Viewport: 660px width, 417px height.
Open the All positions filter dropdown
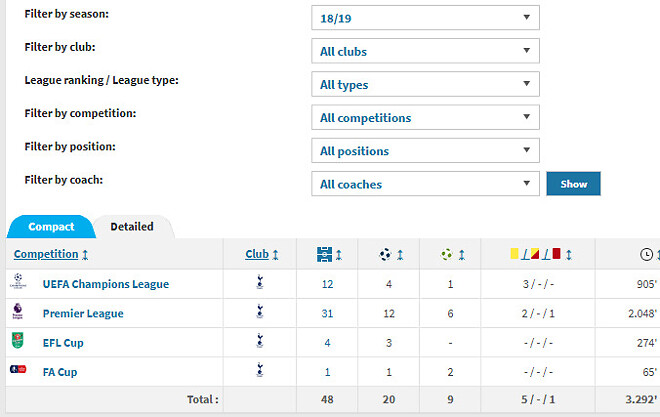(425, 151)
